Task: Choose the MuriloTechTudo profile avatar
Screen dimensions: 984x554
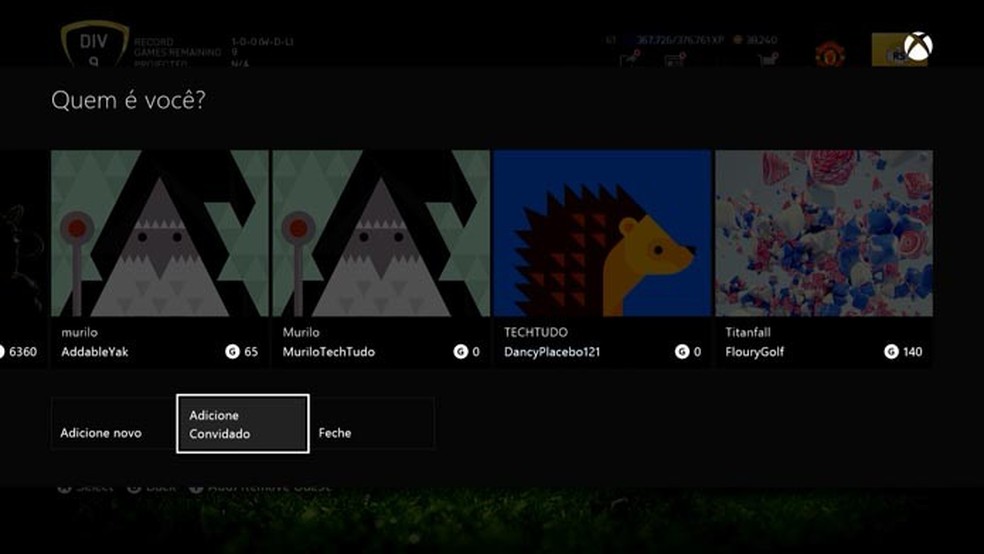Action: coord(381,233)
